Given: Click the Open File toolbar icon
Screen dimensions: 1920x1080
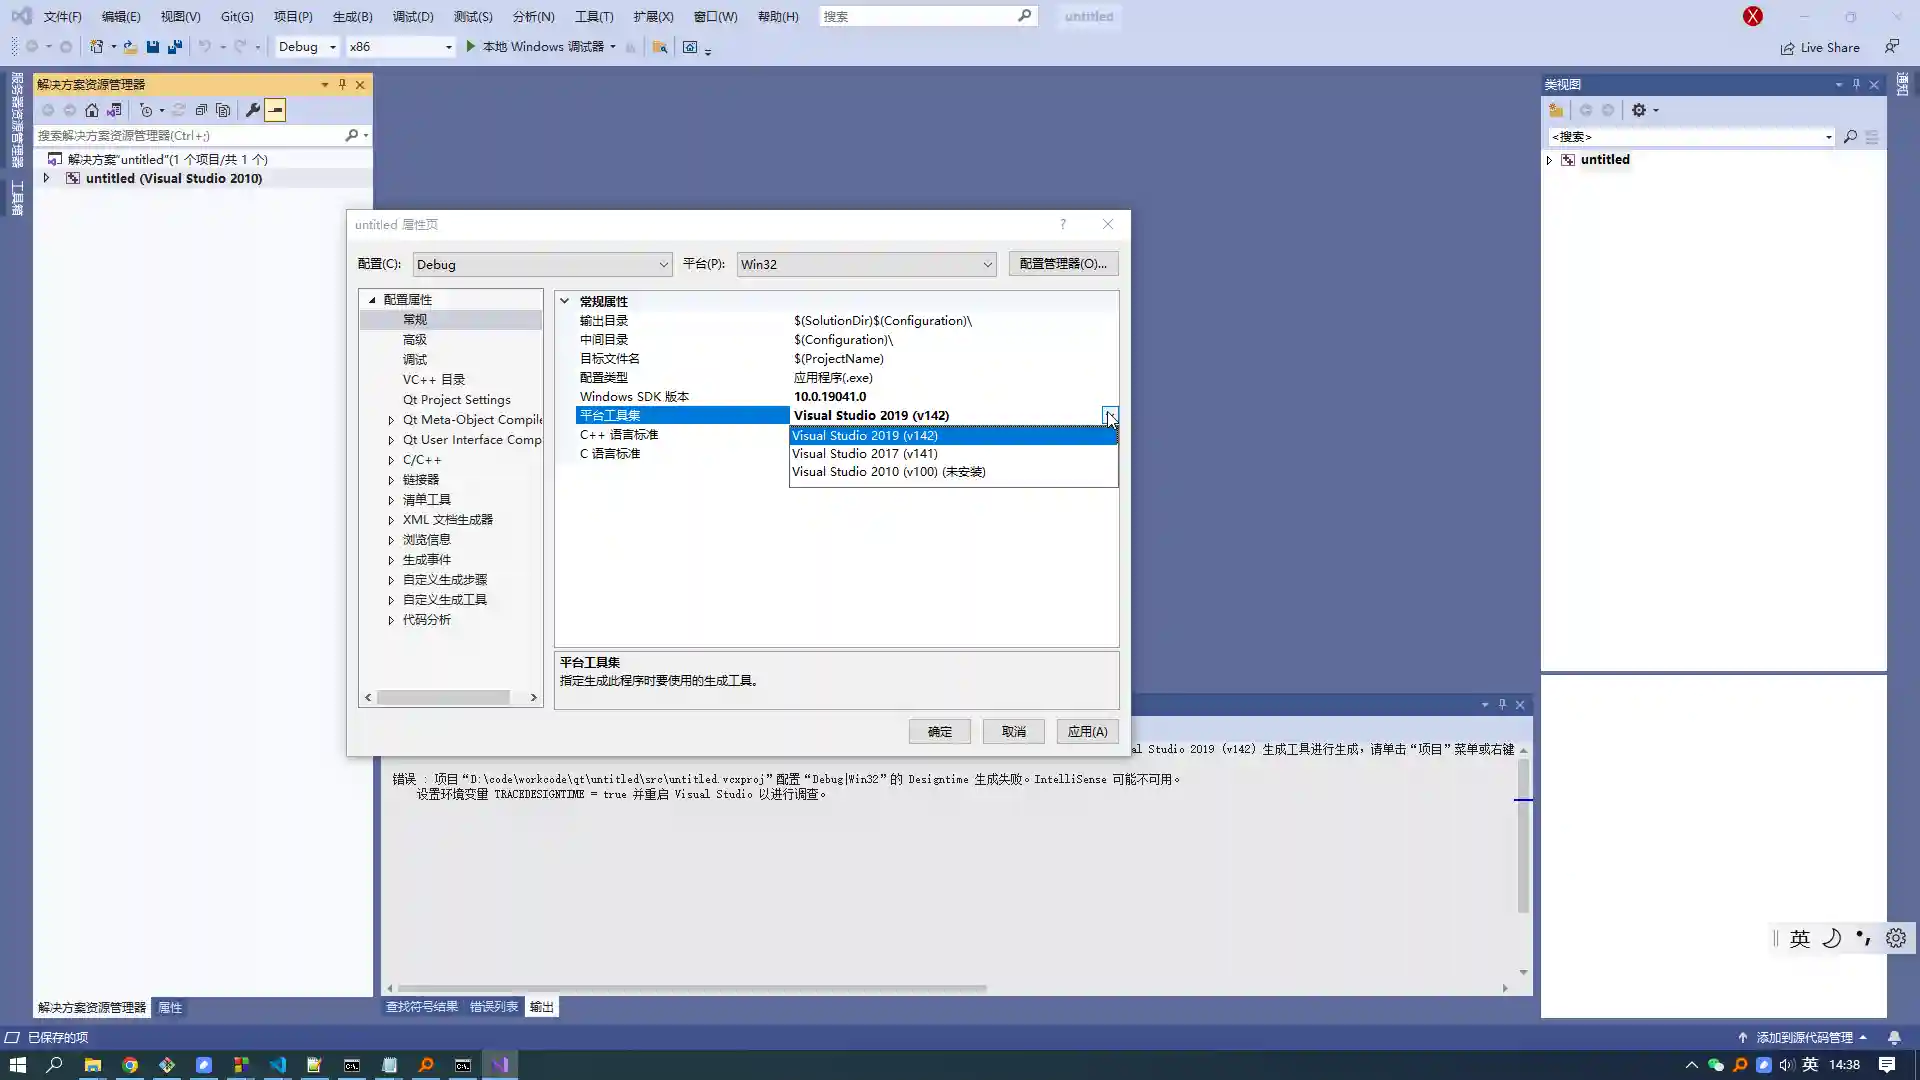Looking at the screenshot, I should 130,47.
